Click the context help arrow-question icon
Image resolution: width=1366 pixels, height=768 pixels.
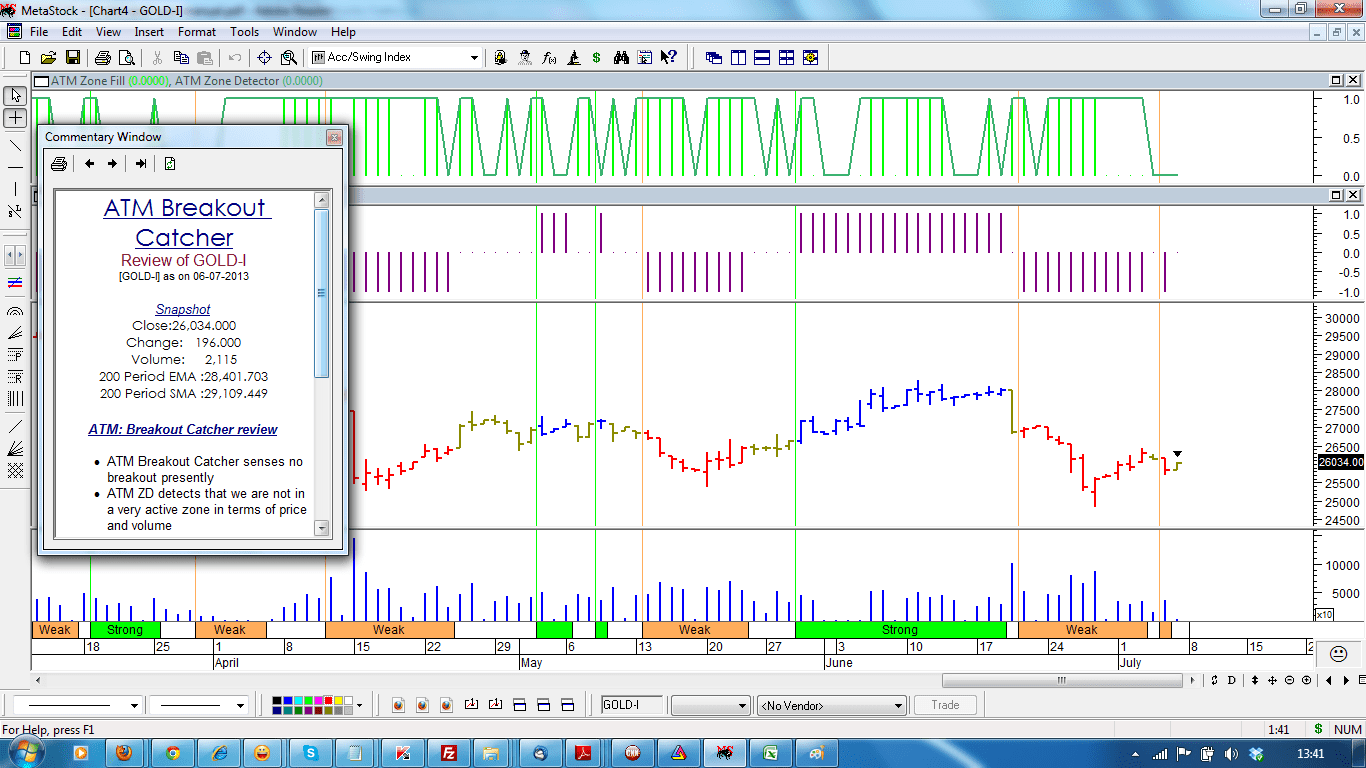coord(669,58)
